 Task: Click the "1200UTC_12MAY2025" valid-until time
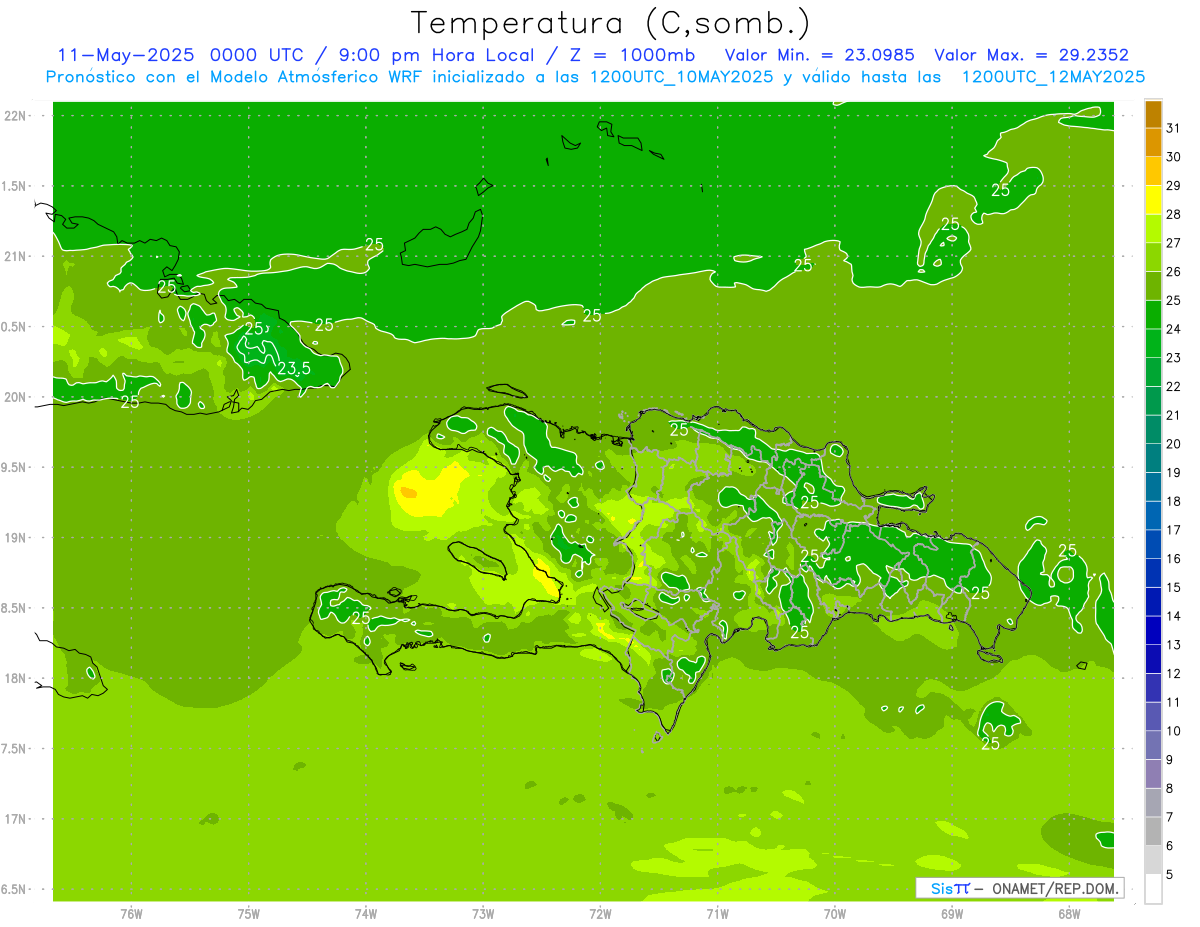[1053, 77]
